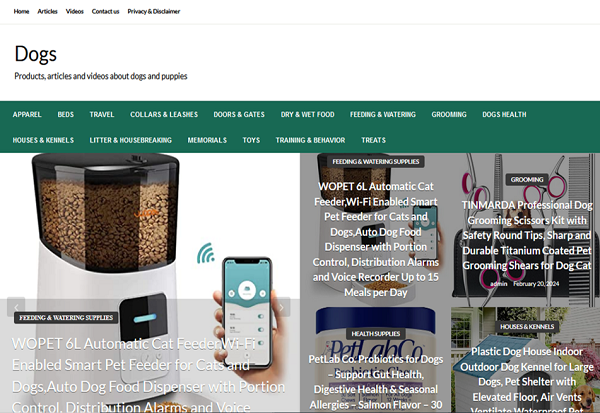
Task: Click Houses & Kennels tag on dog house card
Action: tap(527, 326)
